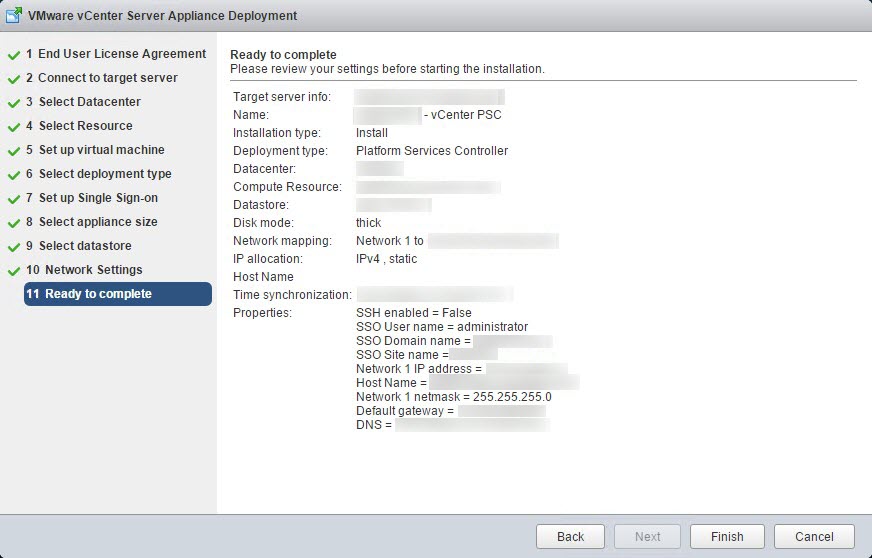Go to step 2 Connect to target server

[102, 78]
